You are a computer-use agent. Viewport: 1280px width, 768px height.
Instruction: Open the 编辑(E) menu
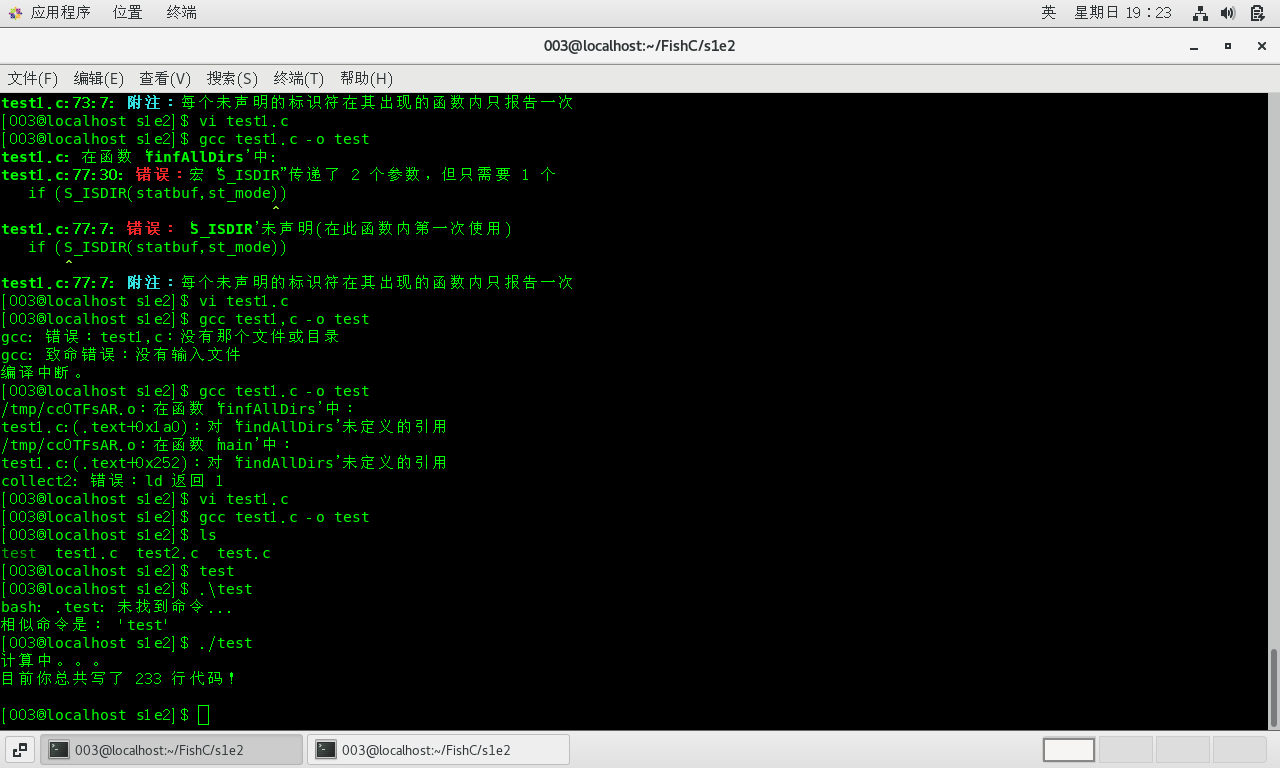coord(99,78)
